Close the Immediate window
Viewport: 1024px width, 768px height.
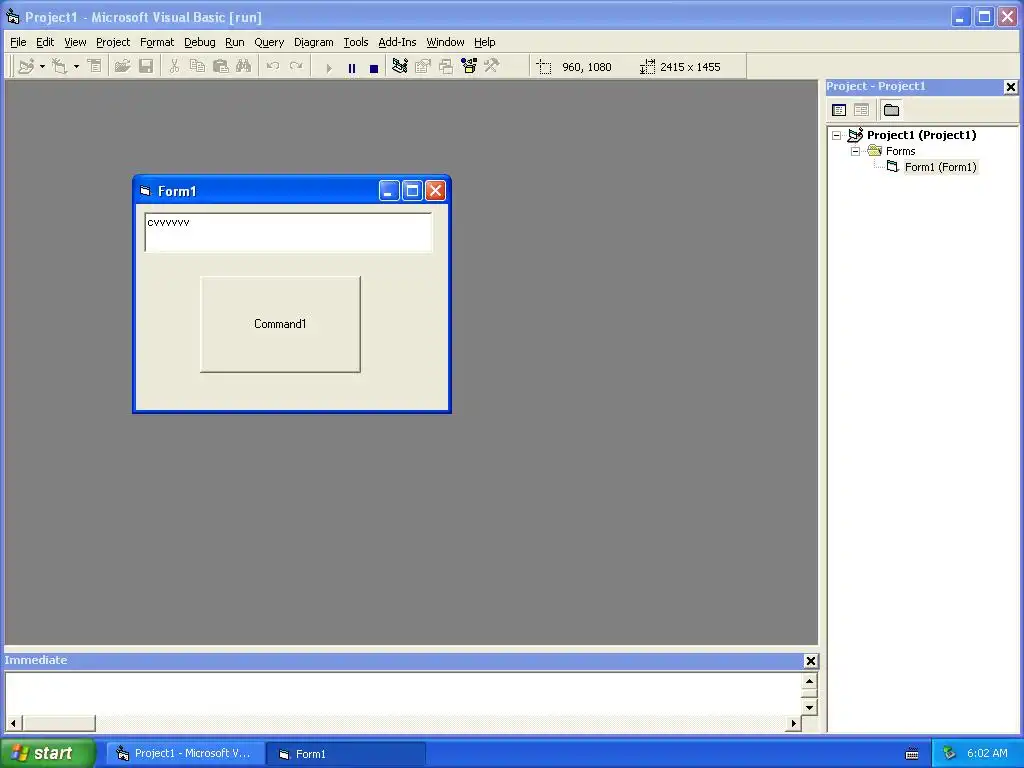pyautogui.click(x=810, y=661)
